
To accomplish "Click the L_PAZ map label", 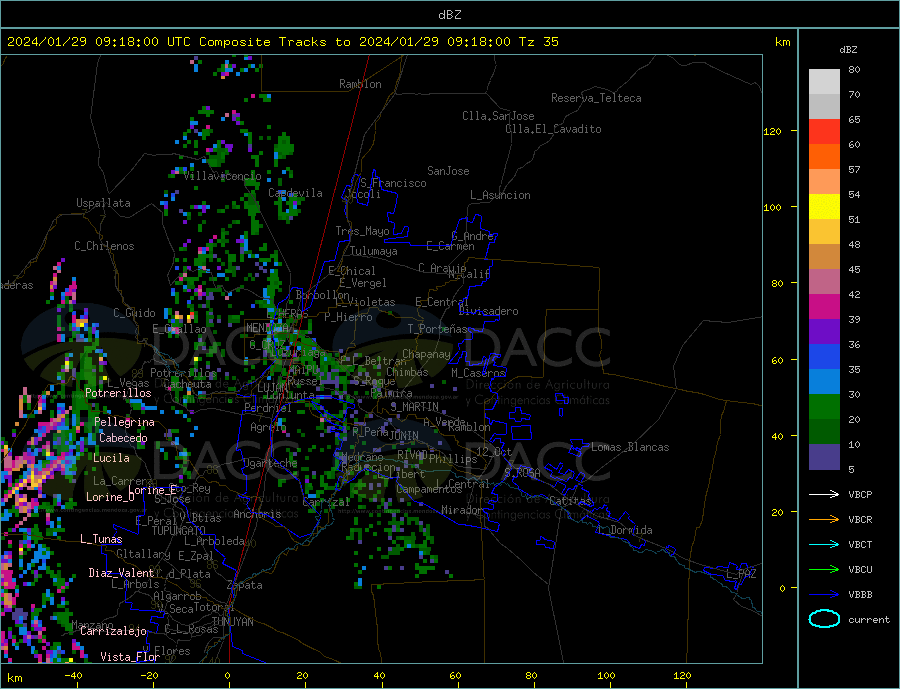I will tap(741, 574).
